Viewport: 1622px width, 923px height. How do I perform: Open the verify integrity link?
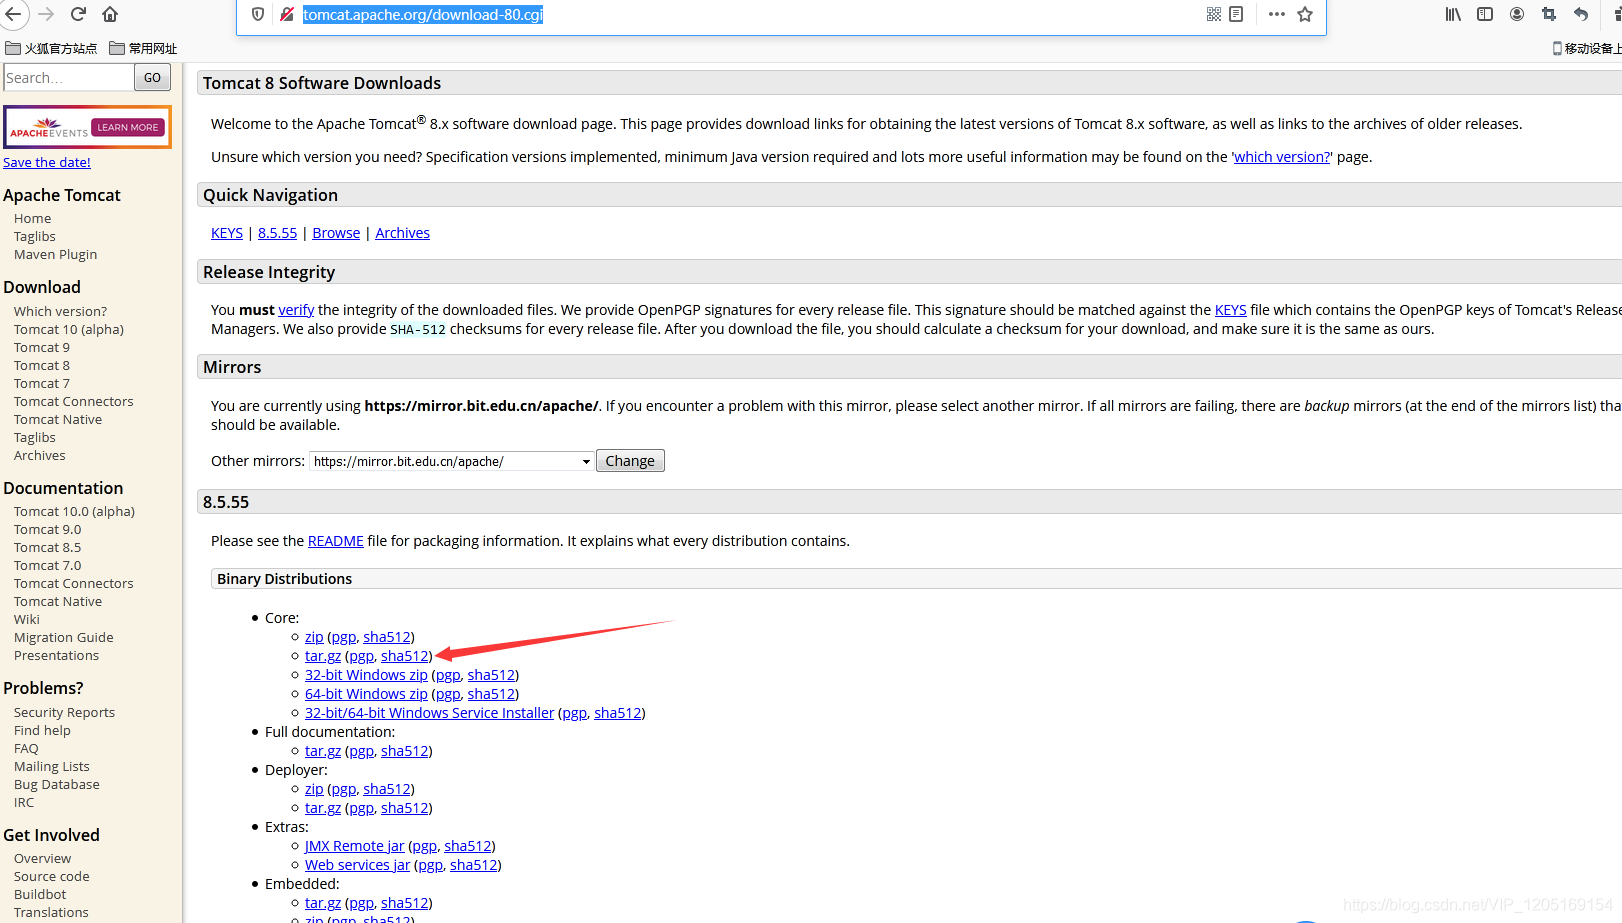(x=296, y=310)
